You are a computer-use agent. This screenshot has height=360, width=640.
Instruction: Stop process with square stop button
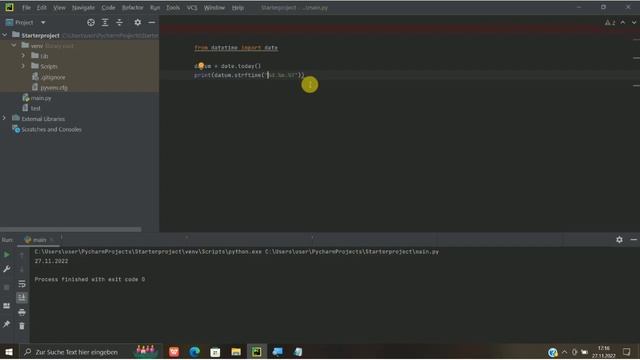7,287
